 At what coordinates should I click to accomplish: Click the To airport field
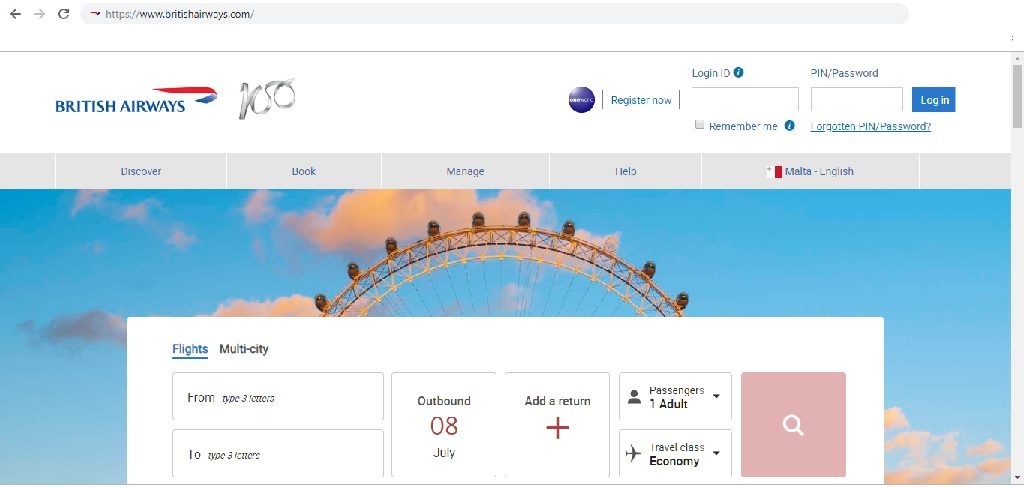pyautogui.click(x=278, y=453)
